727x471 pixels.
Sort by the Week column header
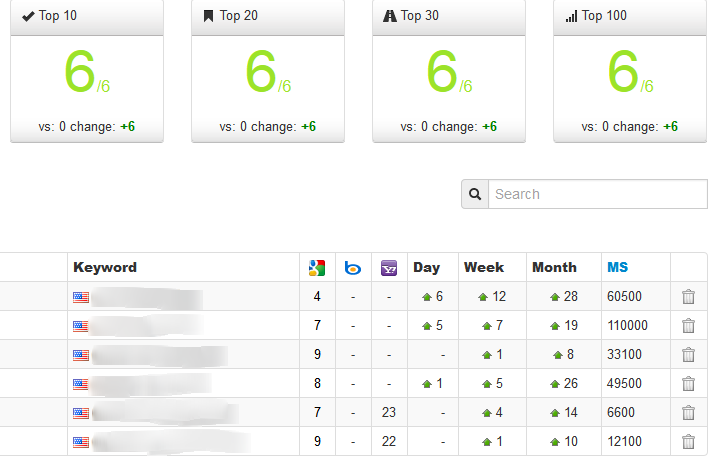click(484, 267)
